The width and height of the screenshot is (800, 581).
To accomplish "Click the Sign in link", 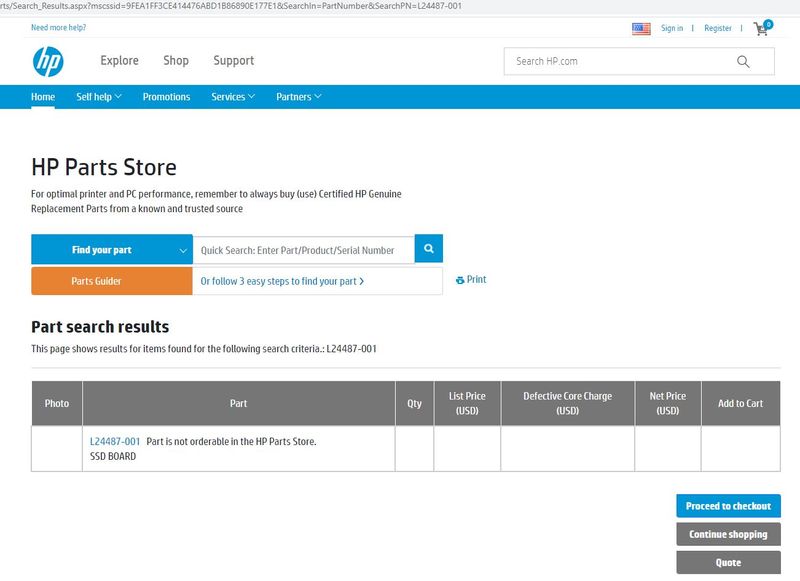I will pos(672,29).
